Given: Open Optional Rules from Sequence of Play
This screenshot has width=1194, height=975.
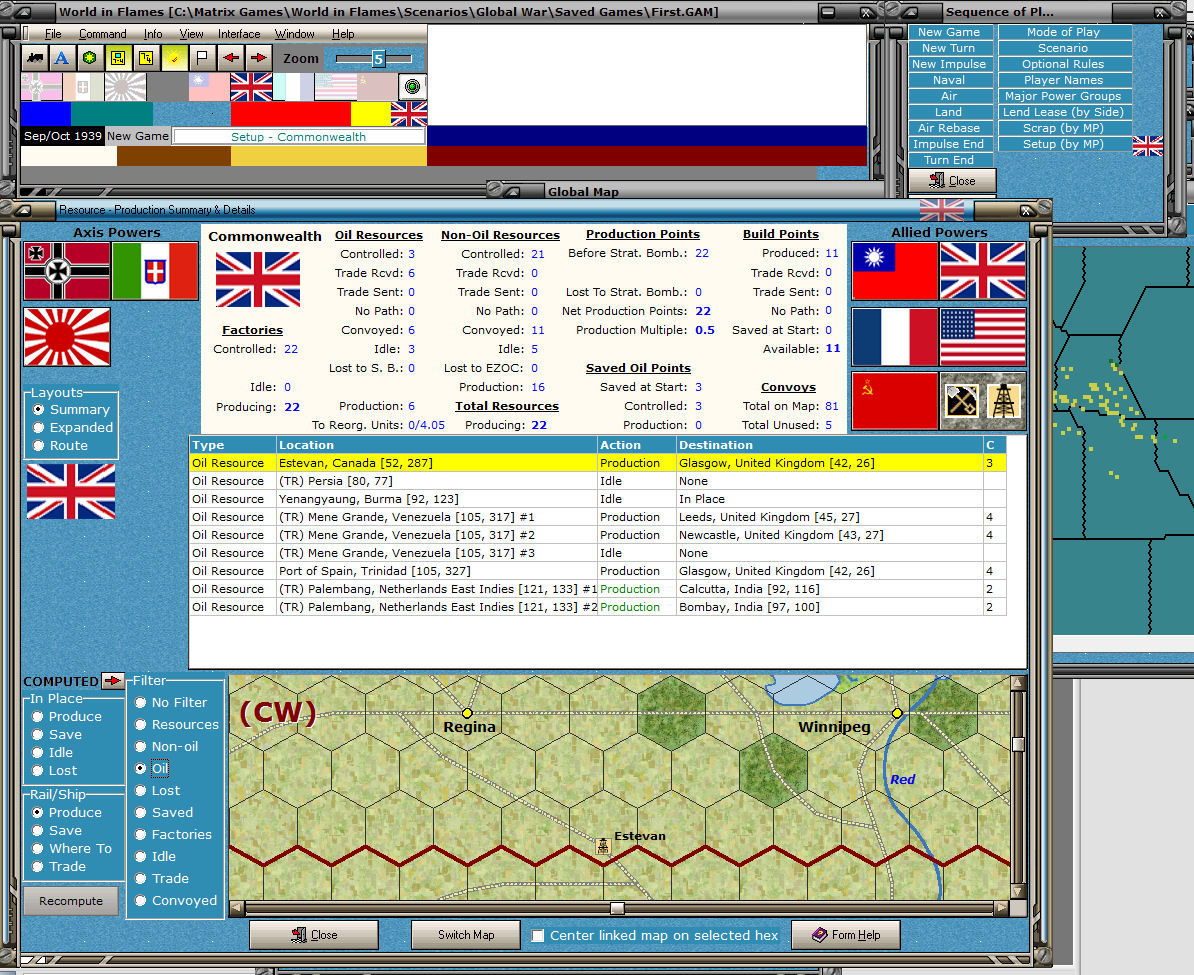Looking at the screenshot, I should pos(1064,63).
